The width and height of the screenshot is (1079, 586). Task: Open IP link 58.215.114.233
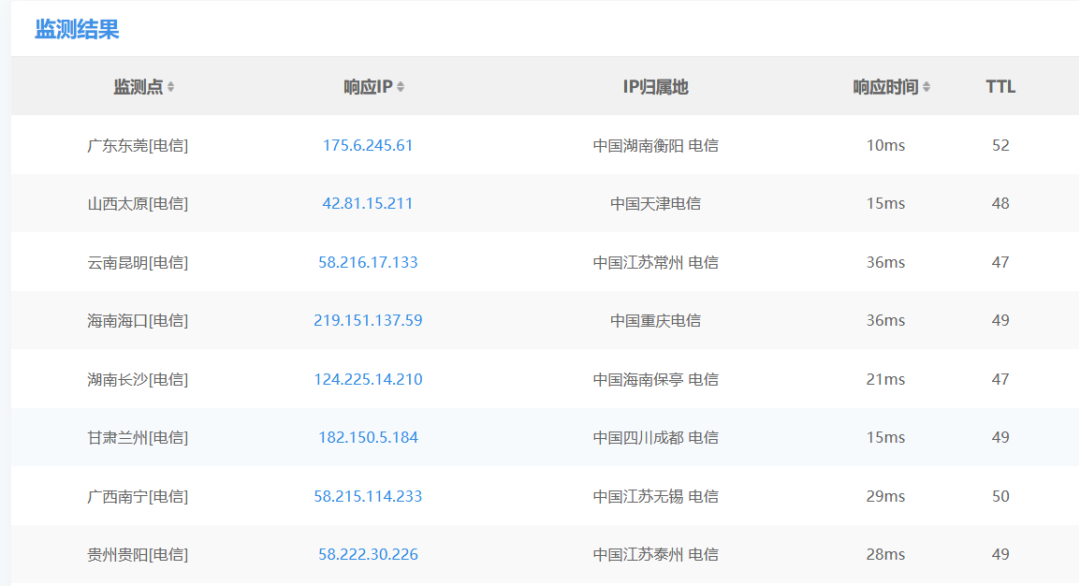(x=367, y=496)
